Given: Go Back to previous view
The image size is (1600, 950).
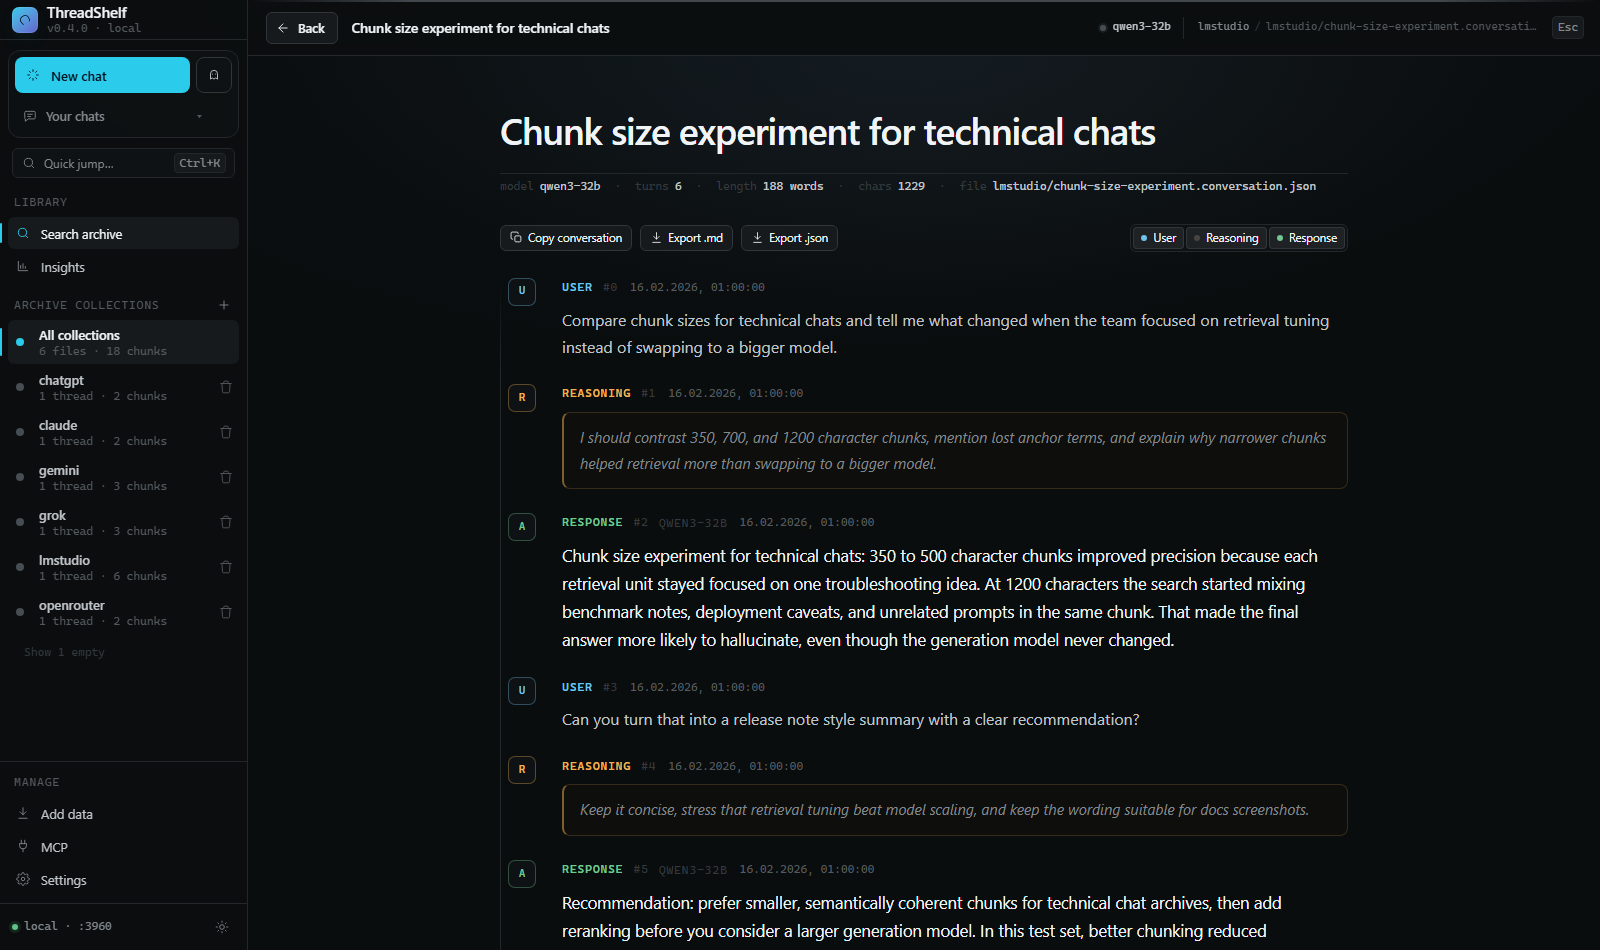Looking at the screenshot, I should [301, 28].
